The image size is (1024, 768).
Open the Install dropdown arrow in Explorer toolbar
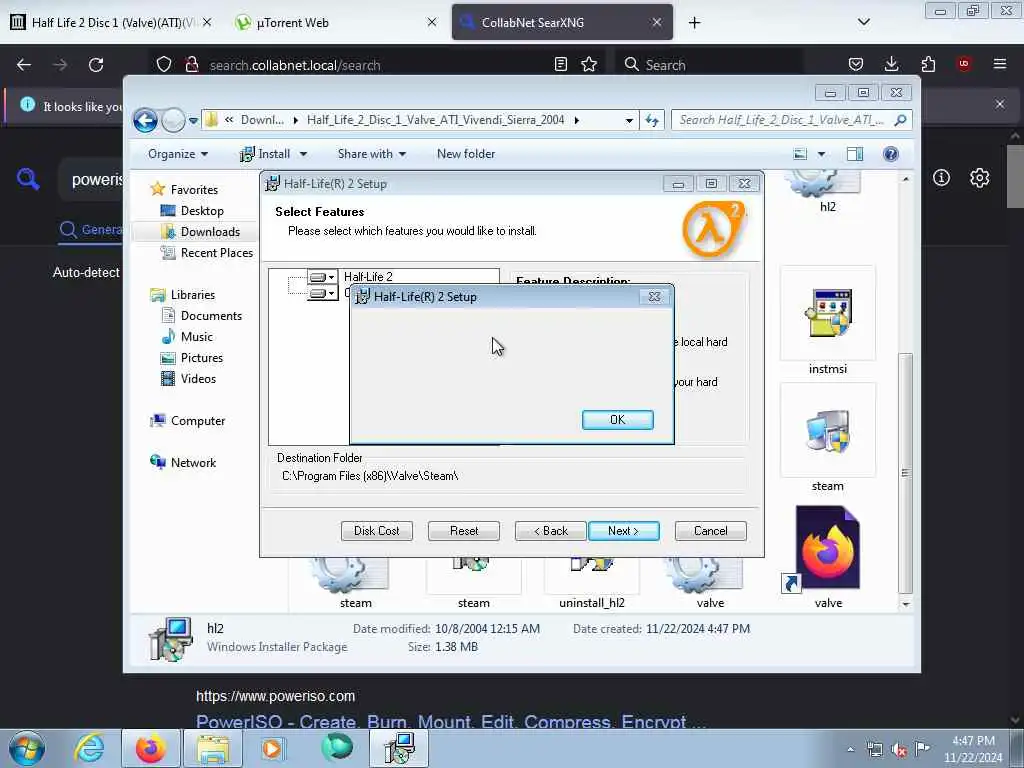coord(303,154)
